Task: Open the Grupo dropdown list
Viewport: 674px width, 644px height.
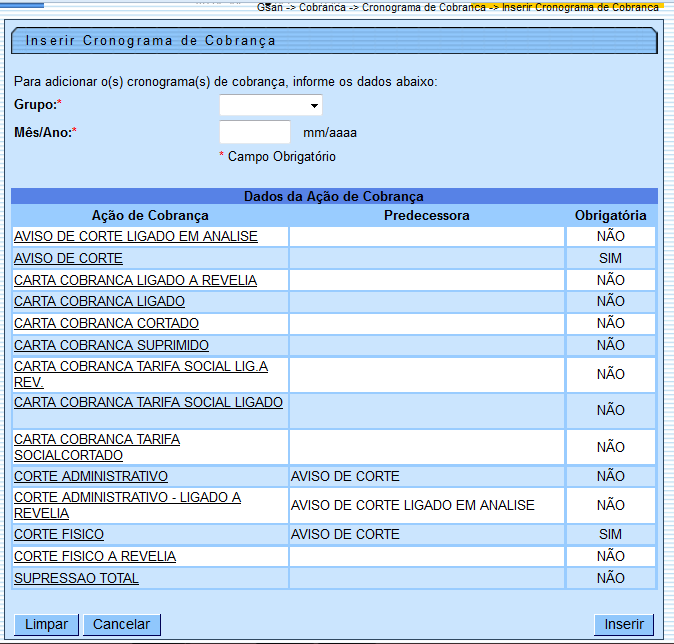Action: pos(270,105)
